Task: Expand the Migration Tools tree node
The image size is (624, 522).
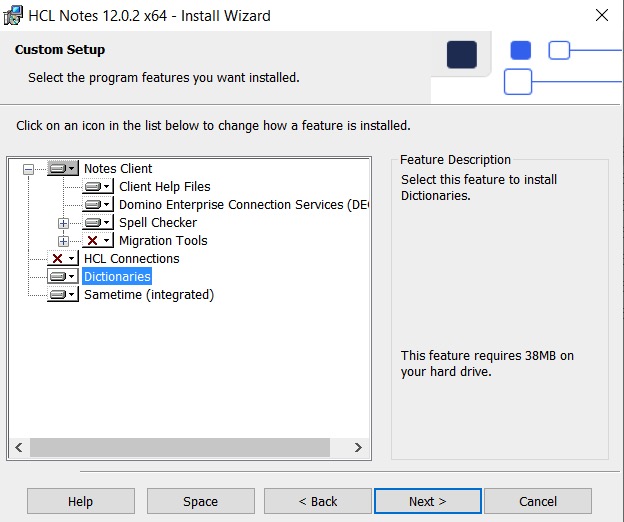Action: point(63,241)
